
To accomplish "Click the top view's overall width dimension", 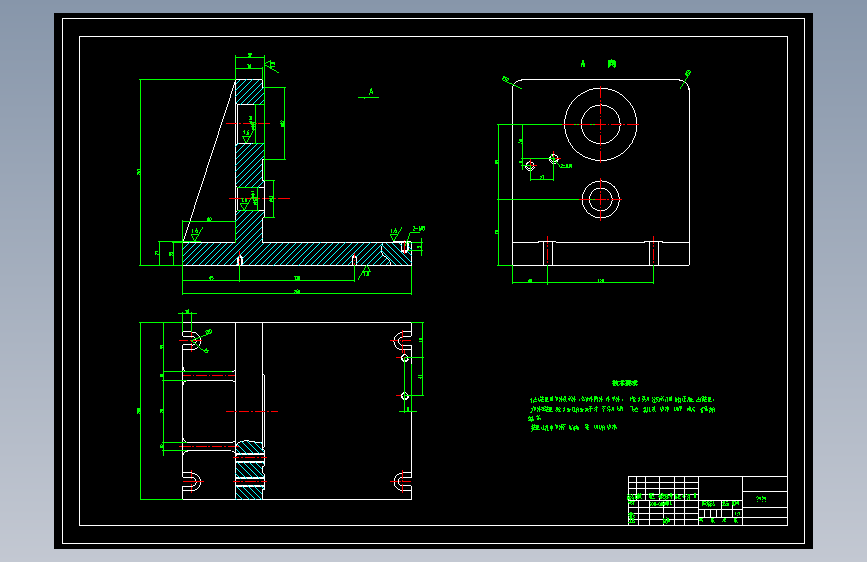I will [140, 411].
